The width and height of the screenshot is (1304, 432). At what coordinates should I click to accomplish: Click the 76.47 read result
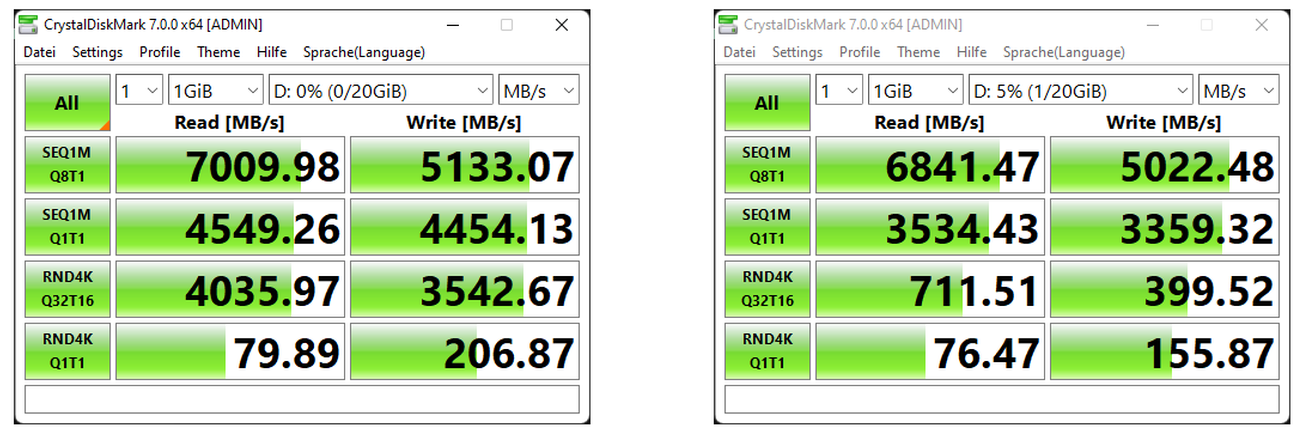(930, 351)
